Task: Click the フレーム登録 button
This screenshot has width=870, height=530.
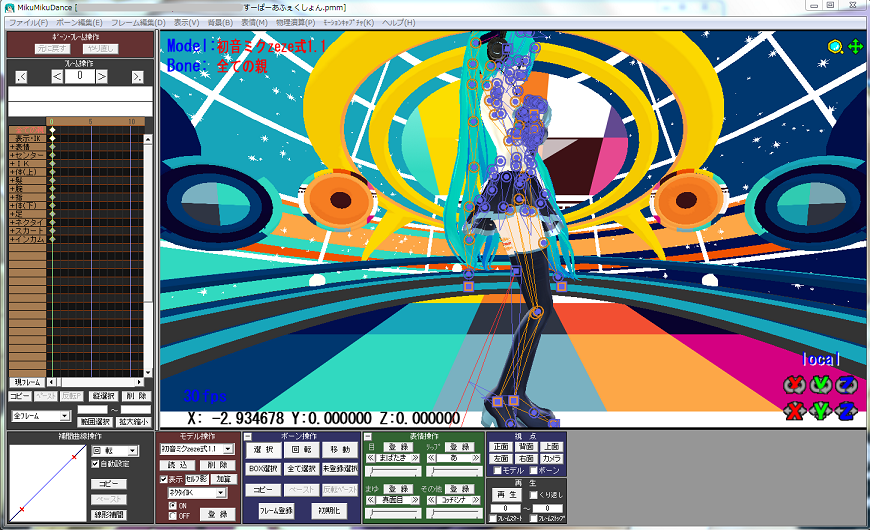Action: (x=276, y=511)
